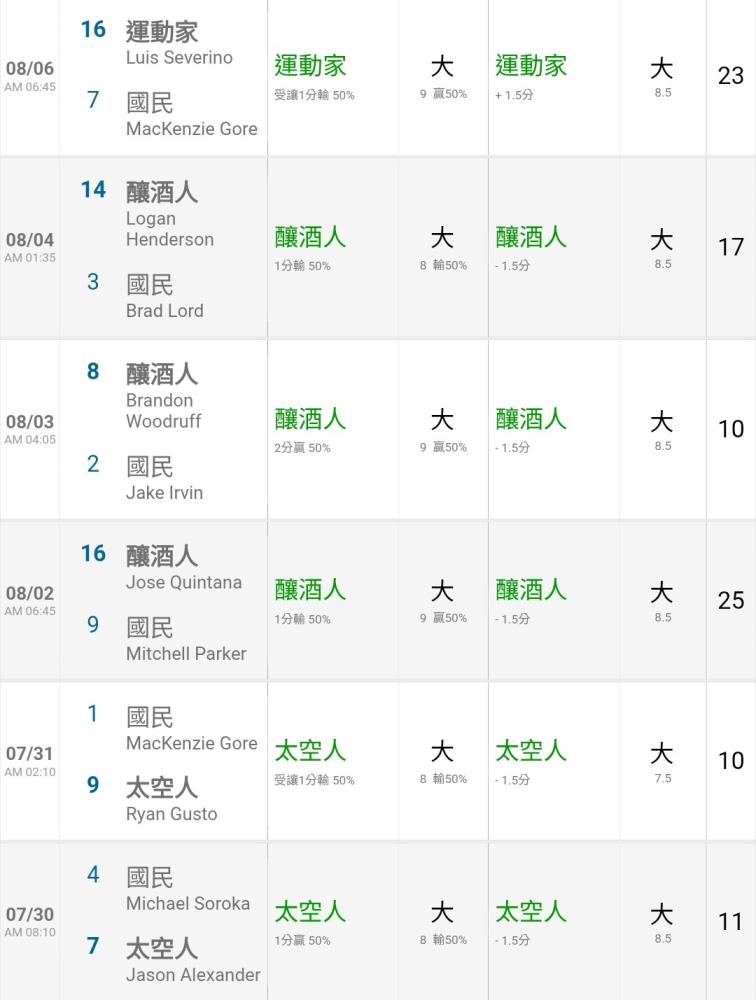The height and width of the screenshot is (1000, 756).
Task: Select score 7 for 太空人
Action: 93,945
